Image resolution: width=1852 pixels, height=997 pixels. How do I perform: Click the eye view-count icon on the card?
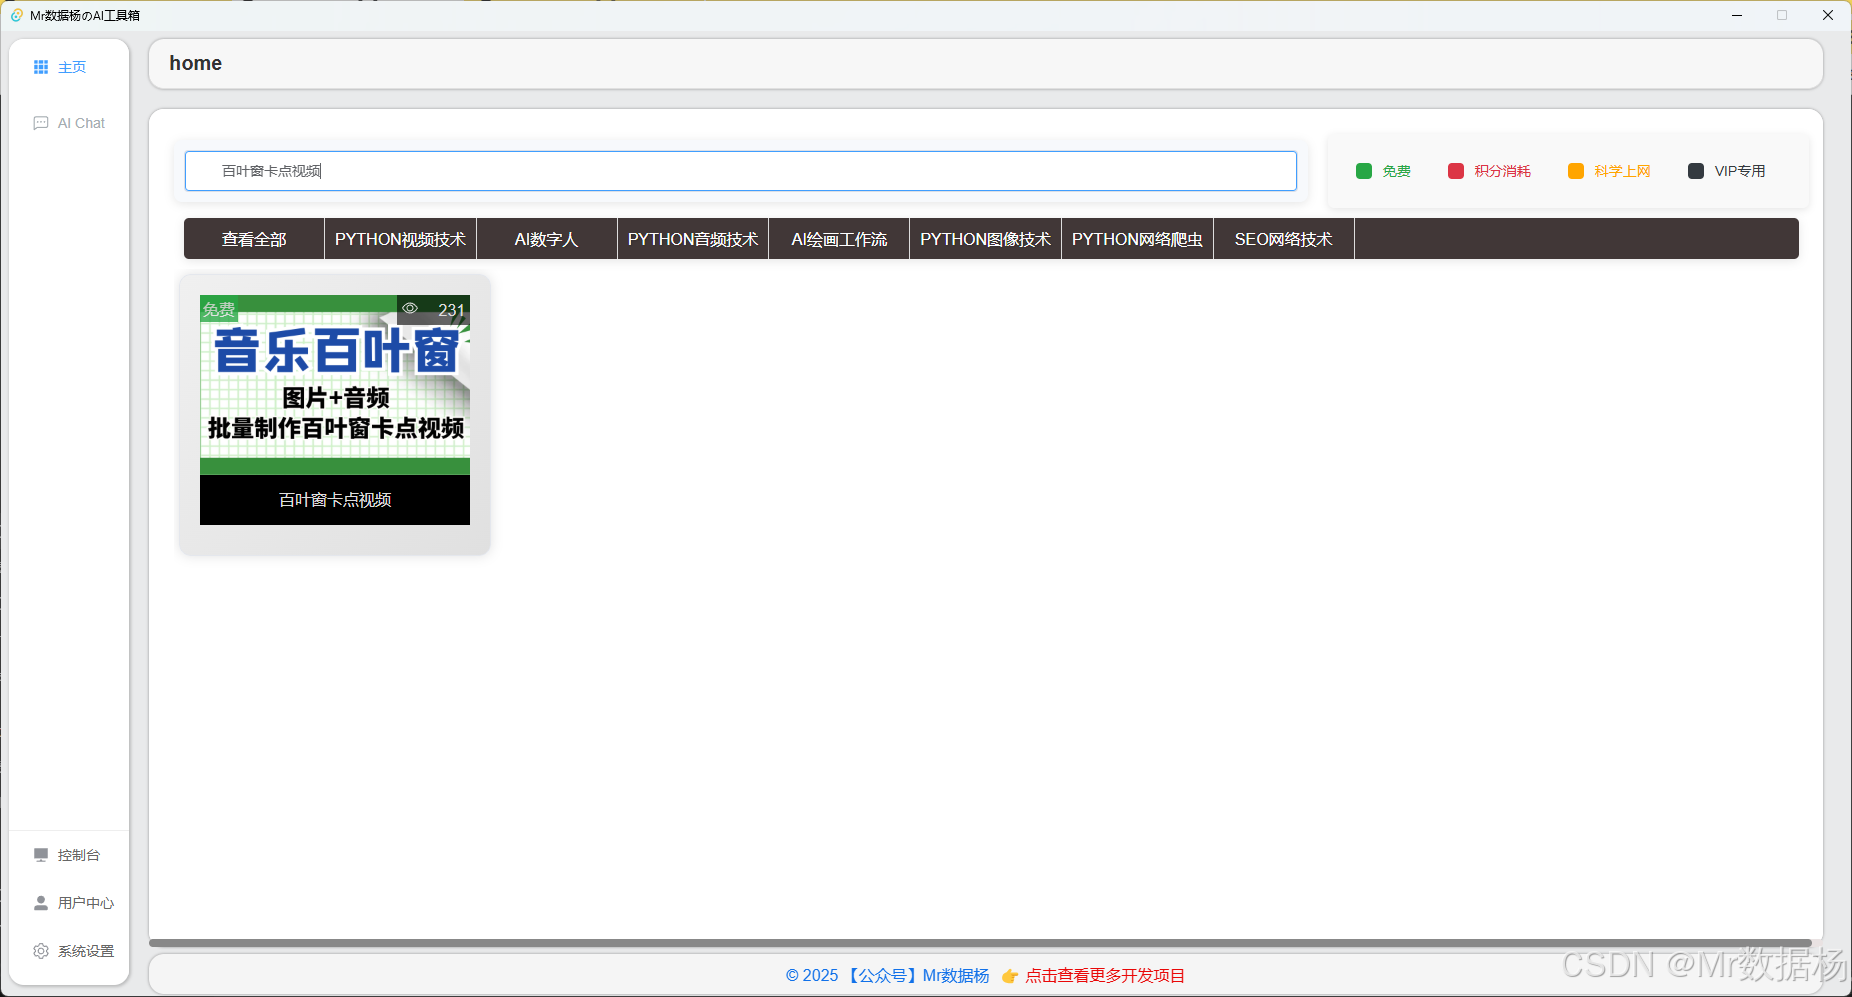(410, 308)
